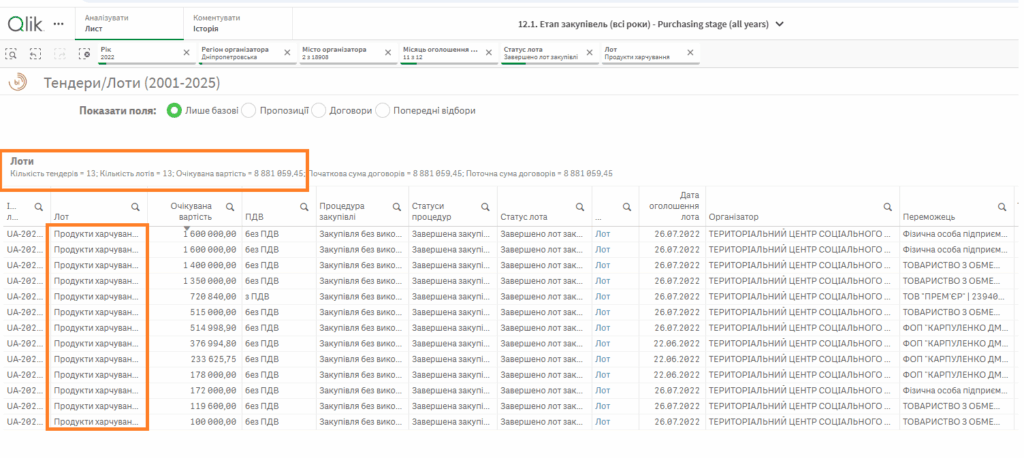Click search icon in Лот column header

click(x=135, y=207)
